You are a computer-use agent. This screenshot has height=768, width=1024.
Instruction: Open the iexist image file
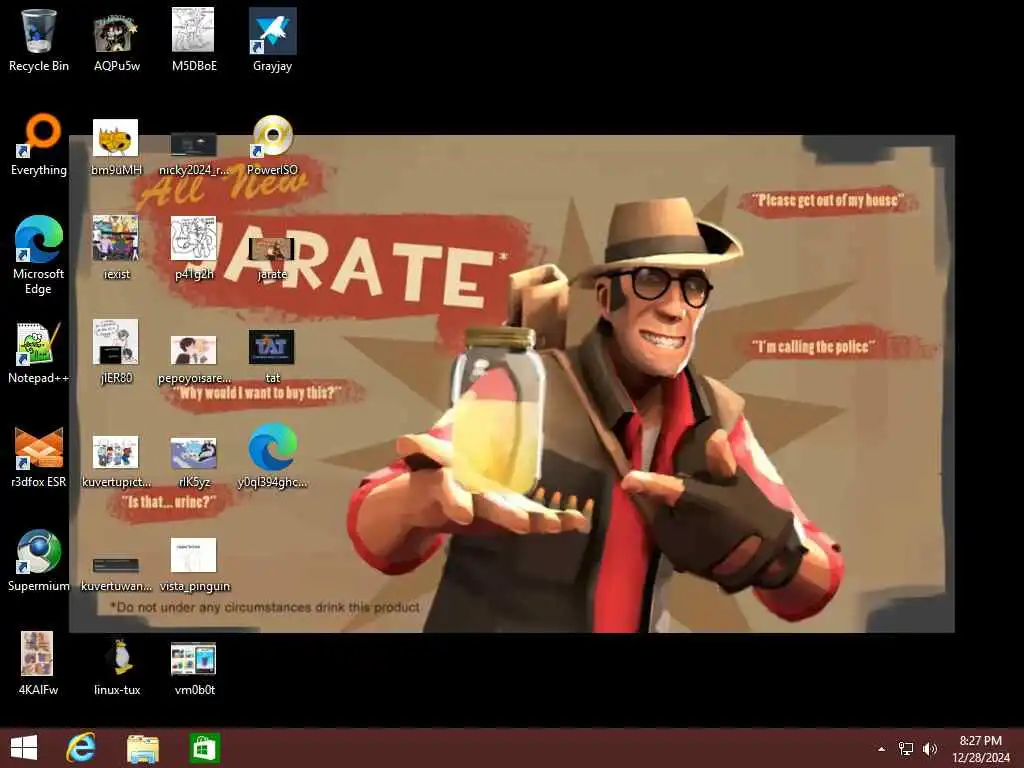(116, 248)
